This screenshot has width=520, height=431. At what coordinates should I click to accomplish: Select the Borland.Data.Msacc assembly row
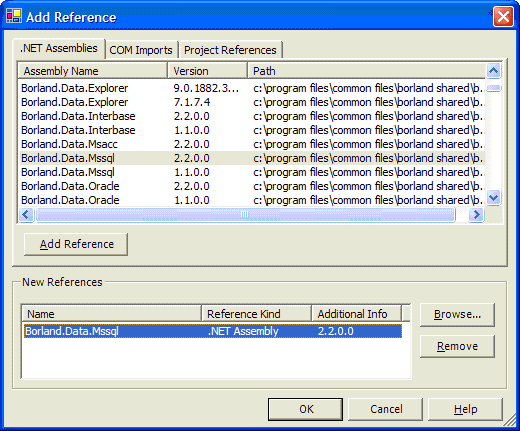[x=252, y=144]
